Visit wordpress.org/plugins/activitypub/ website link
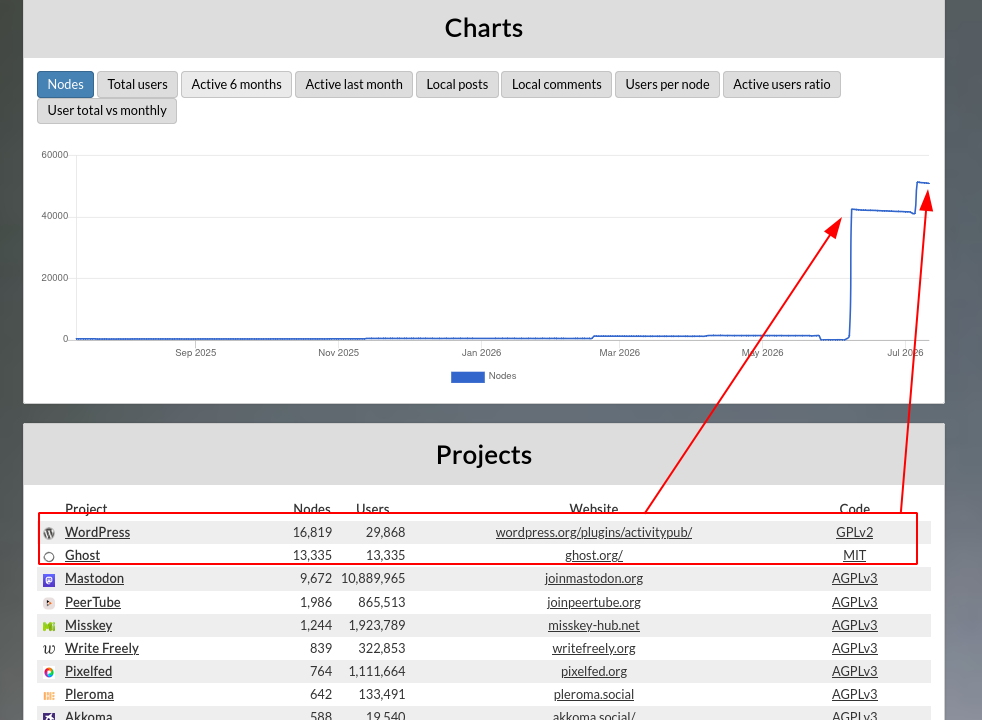The width and height of the screenshot is (982, 720). tap(594, 532)
